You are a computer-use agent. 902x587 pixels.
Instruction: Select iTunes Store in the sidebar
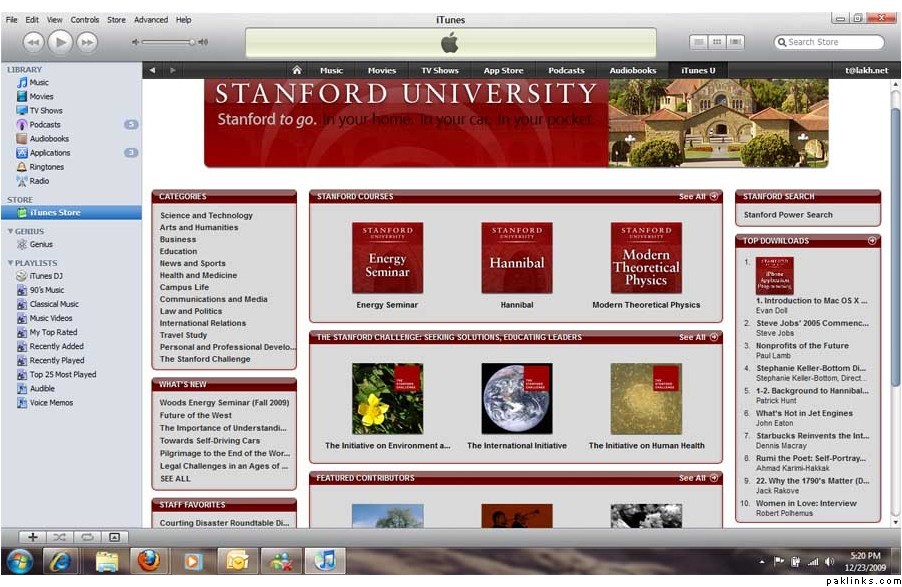click(x=71, y=212)
